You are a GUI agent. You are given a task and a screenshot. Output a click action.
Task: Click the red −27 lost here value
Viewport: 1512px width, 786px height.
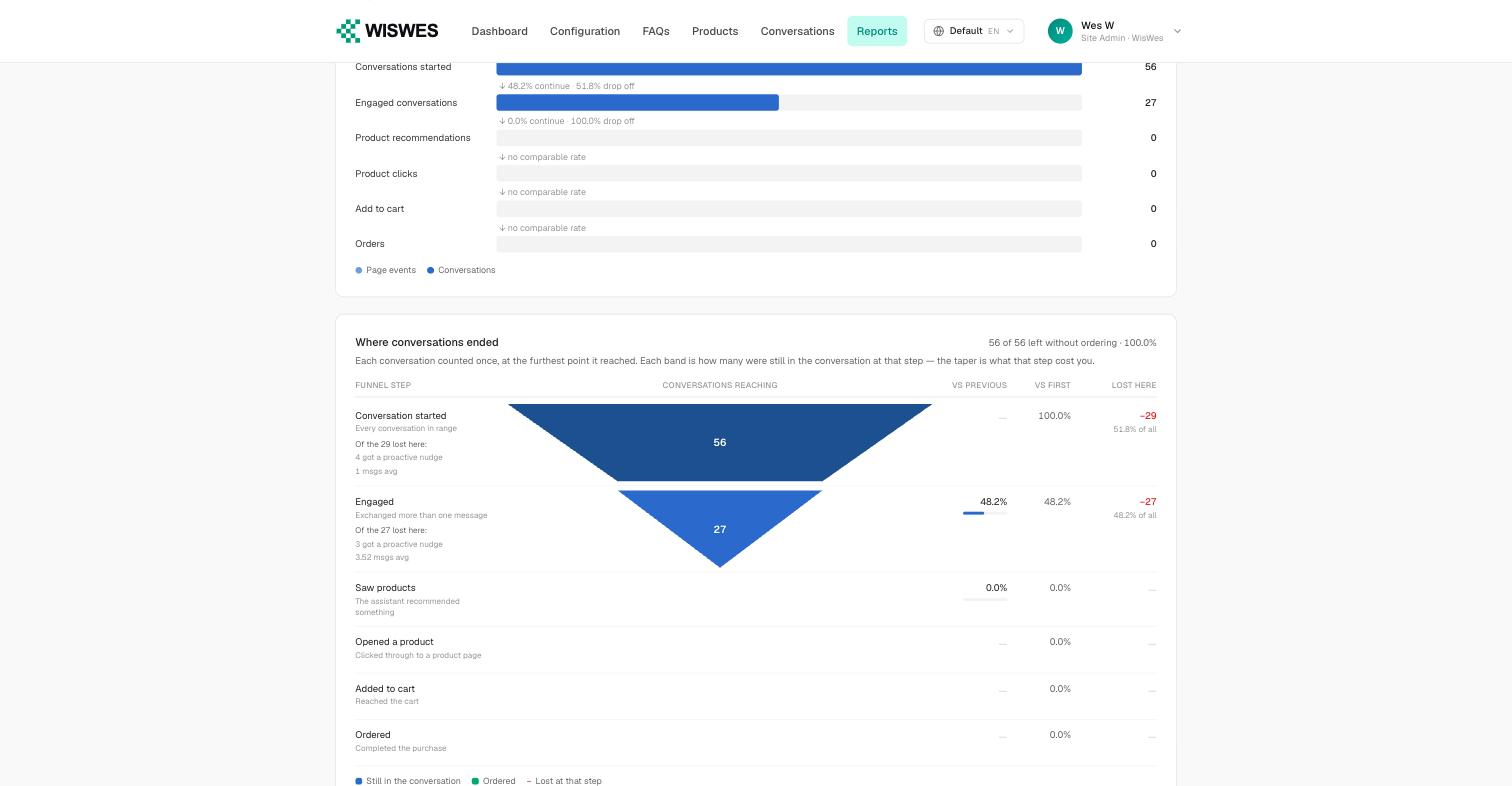(x=1148, y=502)
